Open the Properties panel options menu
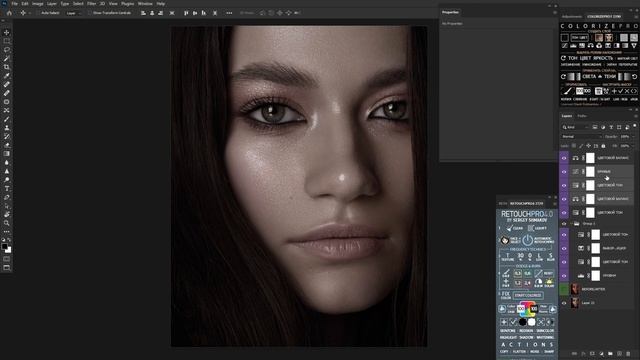 [555, 12]
